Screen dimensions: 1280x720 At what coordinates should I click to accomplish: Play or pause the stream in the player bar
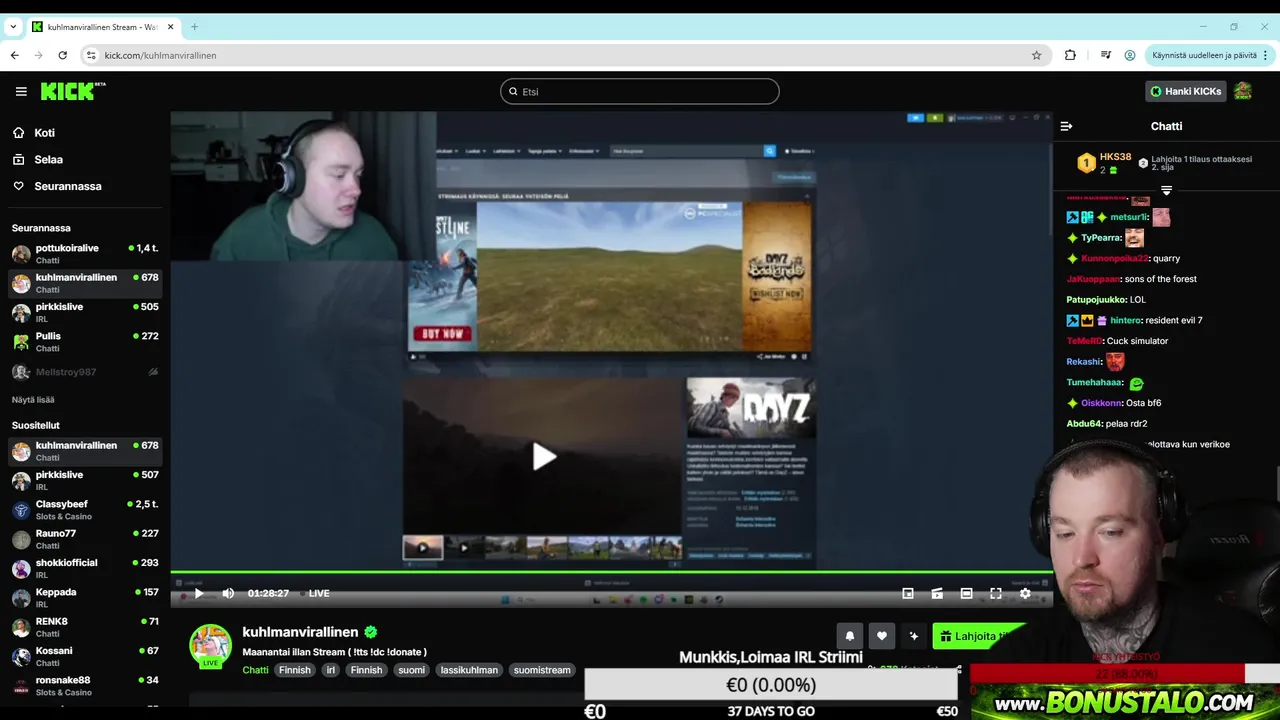[198, 593]
